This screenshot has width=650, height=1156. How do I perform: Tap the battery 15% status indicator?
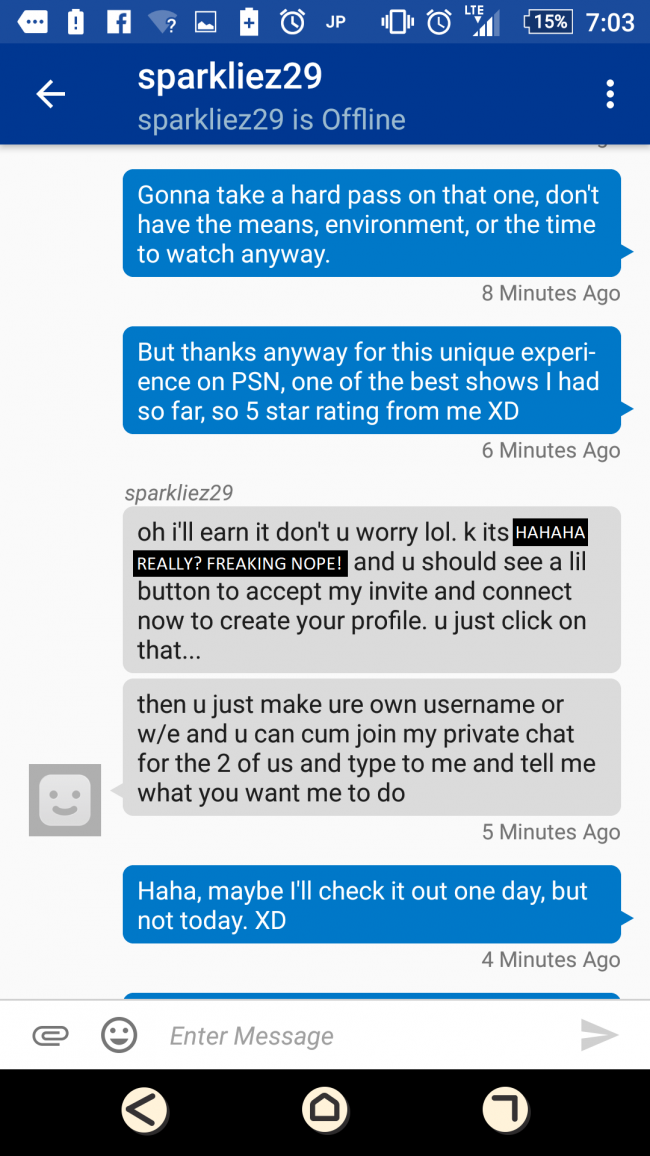click(548, 22)
